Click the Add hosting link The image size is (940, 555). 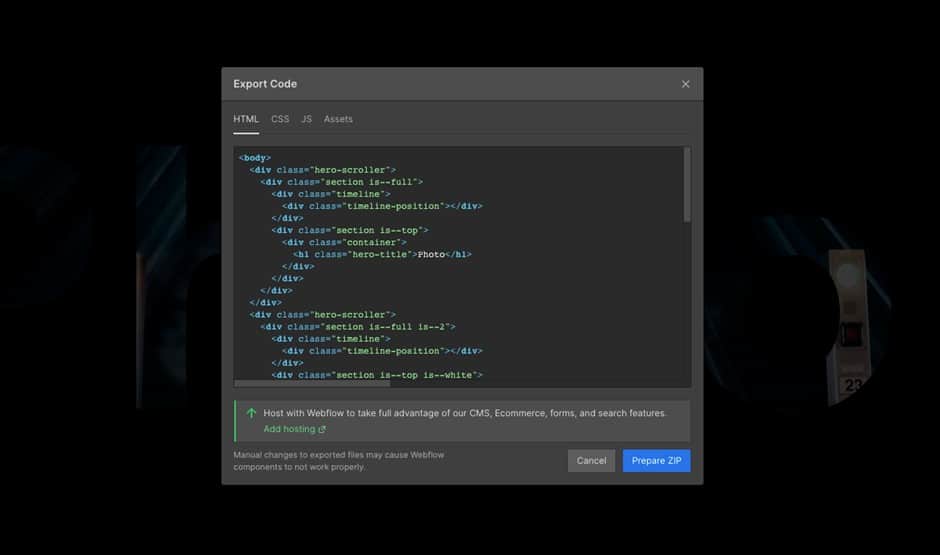(289, 429)
